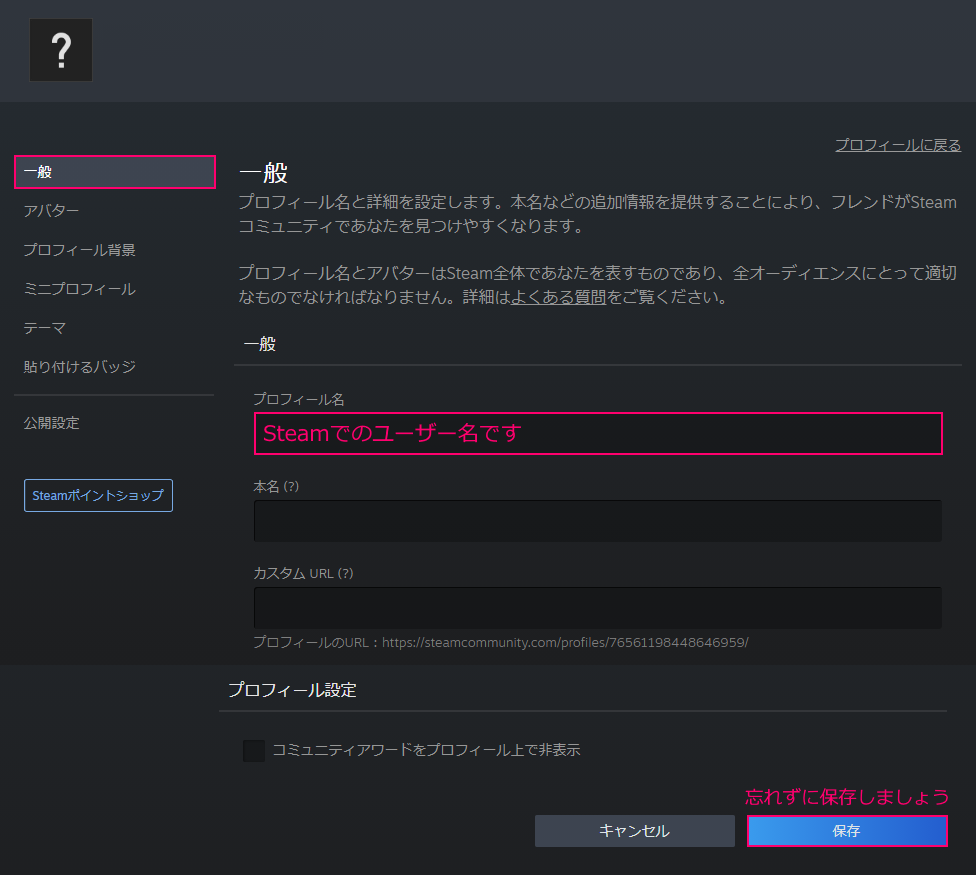Open the Steamポイントショップ button
Viewport: 976px width, 875px height.
98,495
